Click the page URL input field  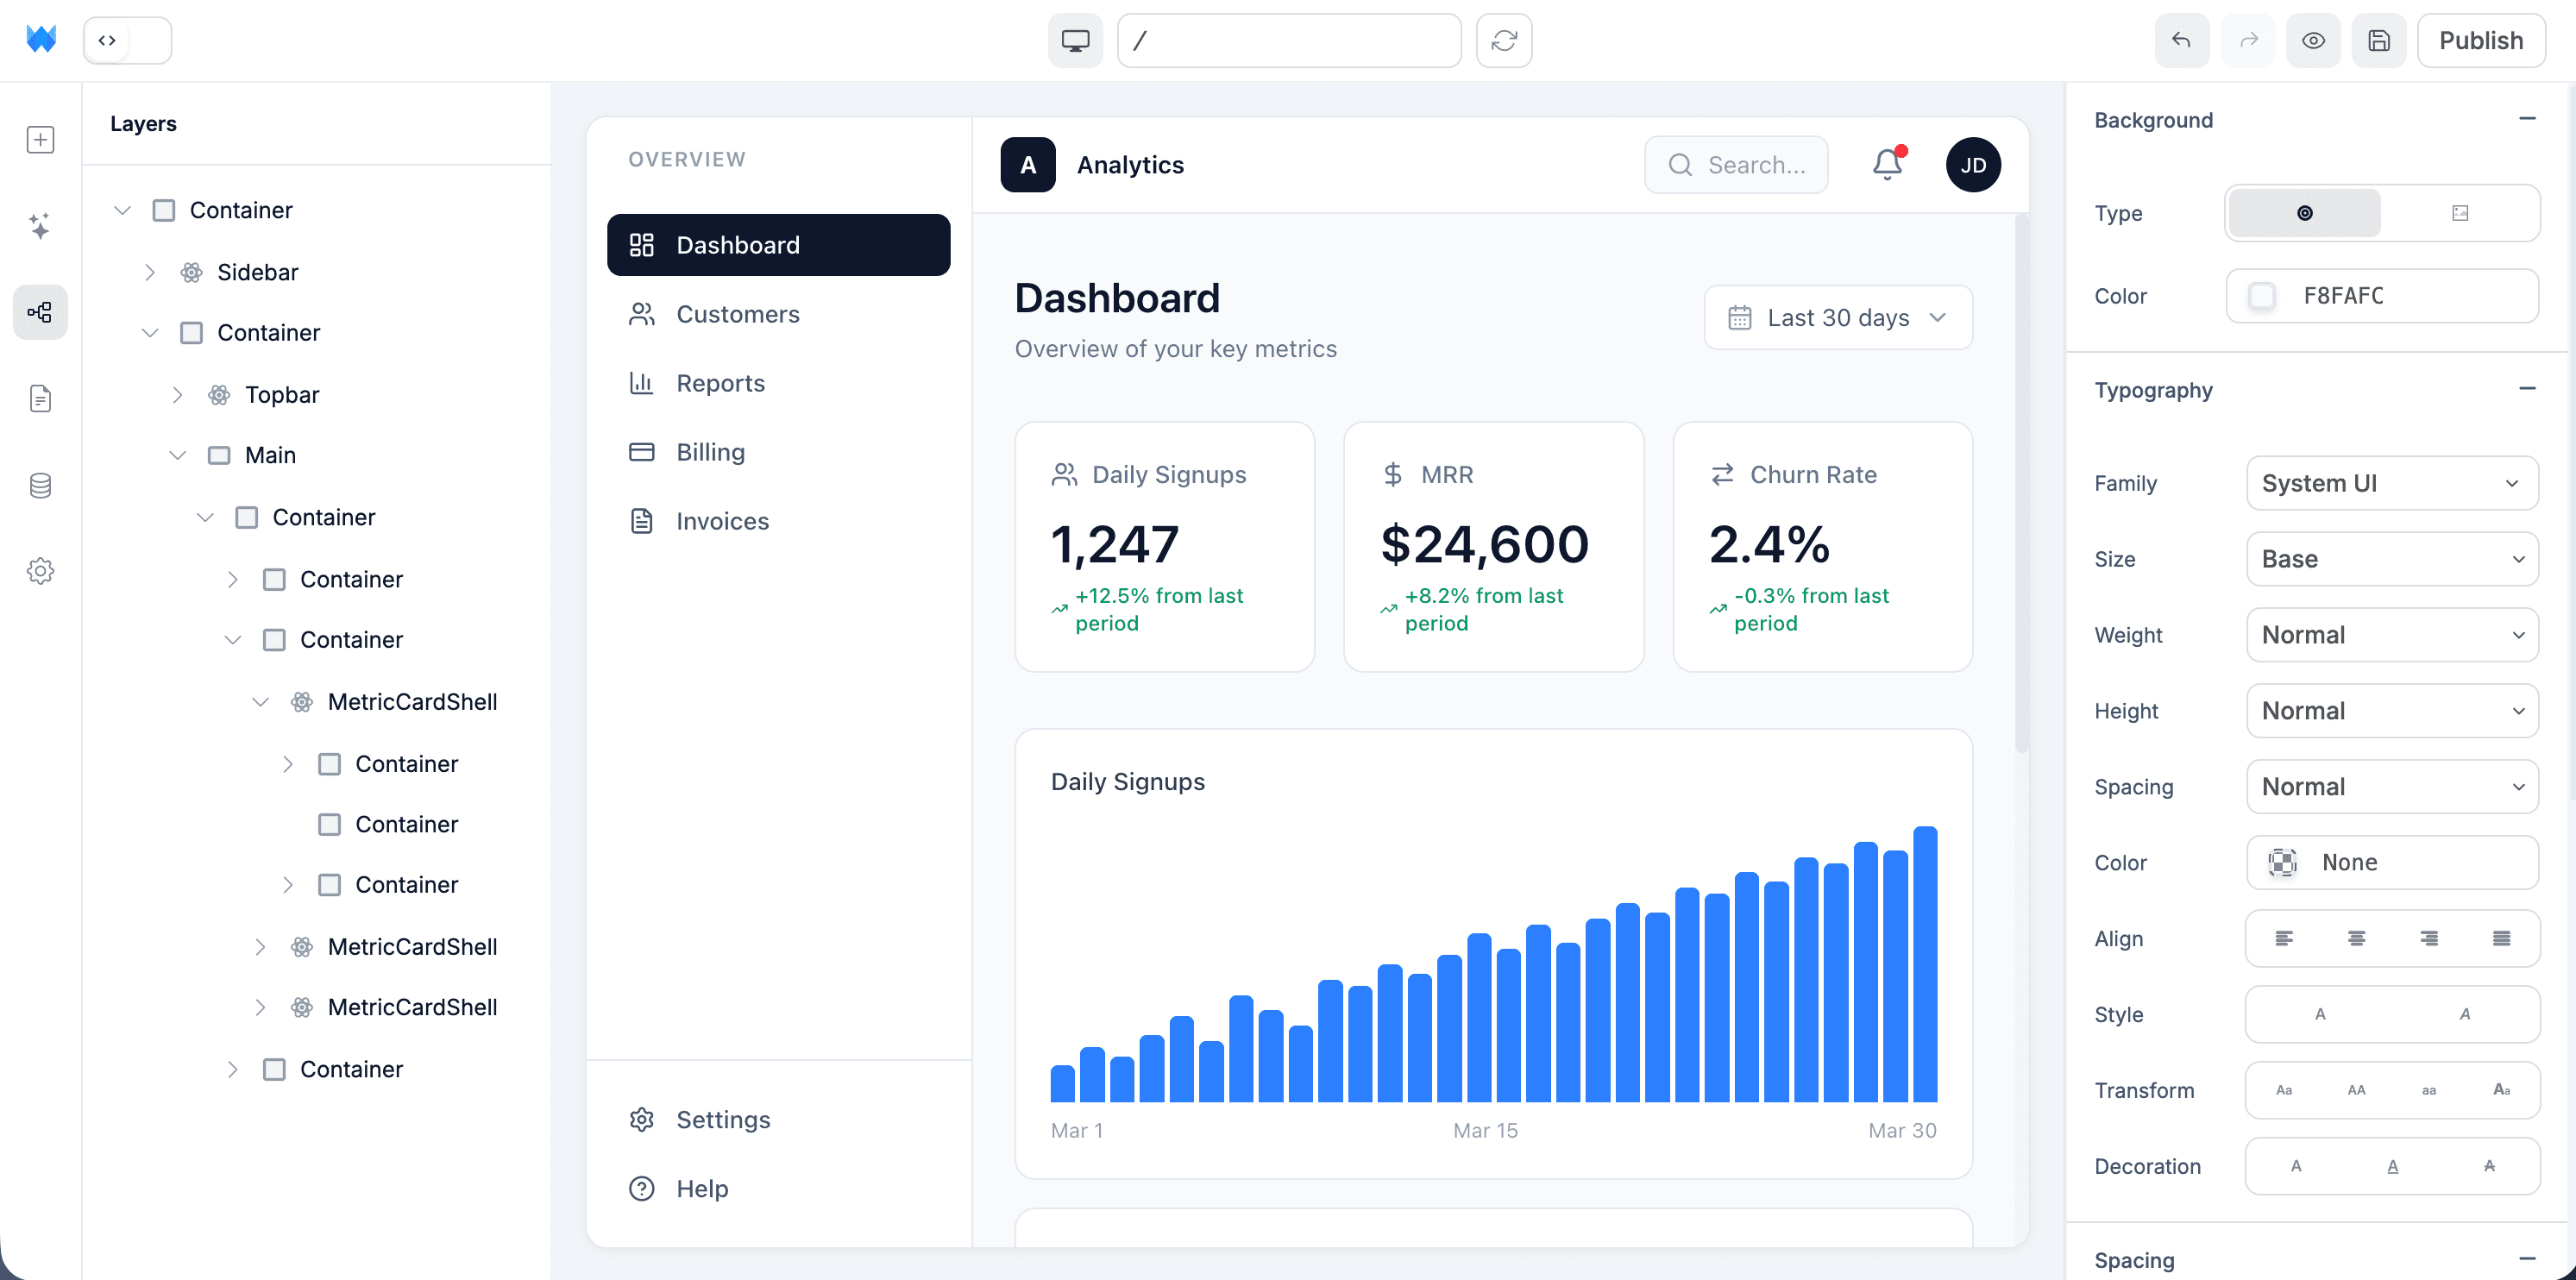click(x=1289, y=40)
